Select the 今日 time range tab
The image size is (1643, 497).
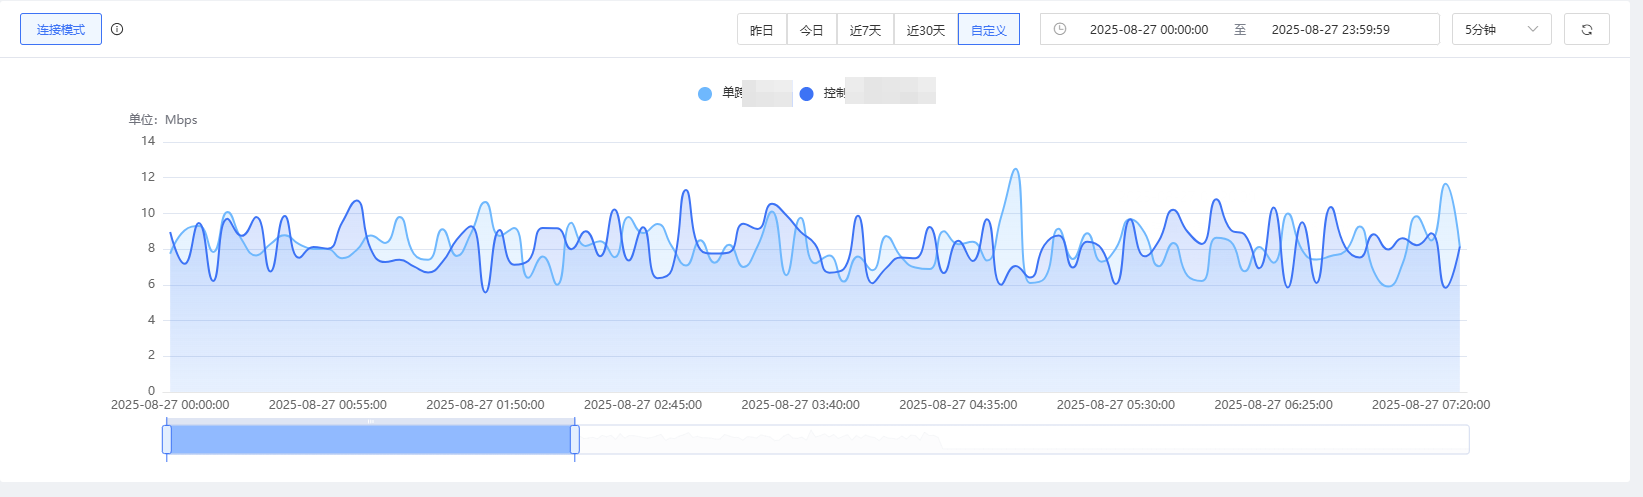[812, 30]
